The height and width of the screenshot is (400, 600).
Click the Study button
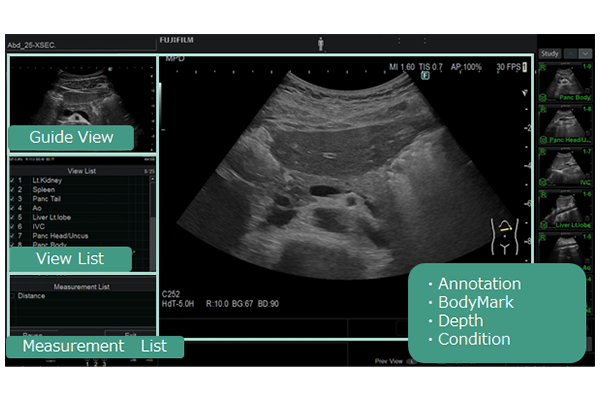pos(550,54)
